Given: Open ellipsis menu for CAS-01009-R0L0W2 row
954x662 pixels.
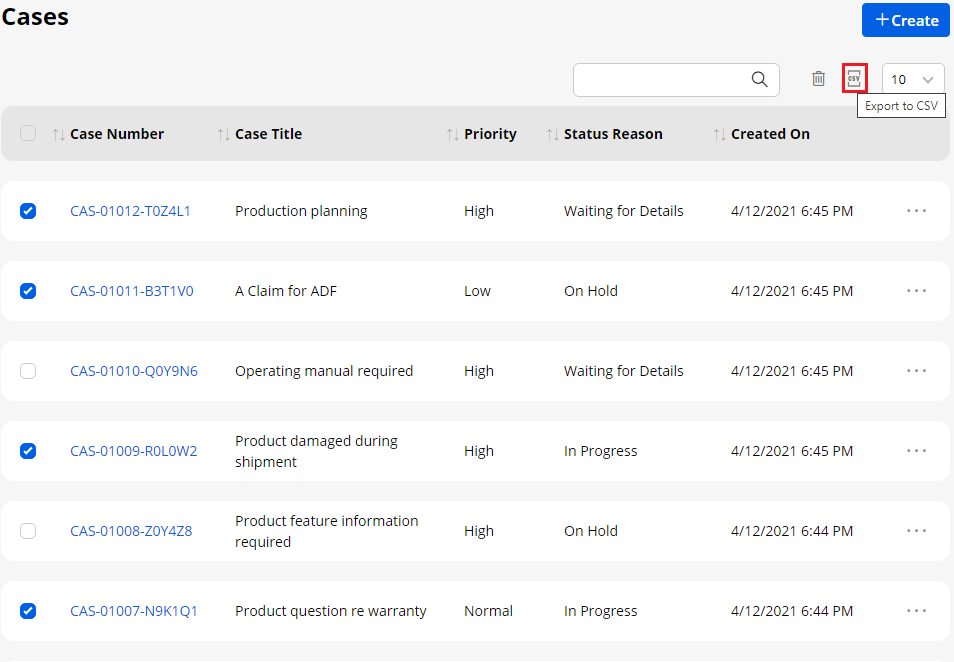Looking at the screenshot, I should [916, 451].
